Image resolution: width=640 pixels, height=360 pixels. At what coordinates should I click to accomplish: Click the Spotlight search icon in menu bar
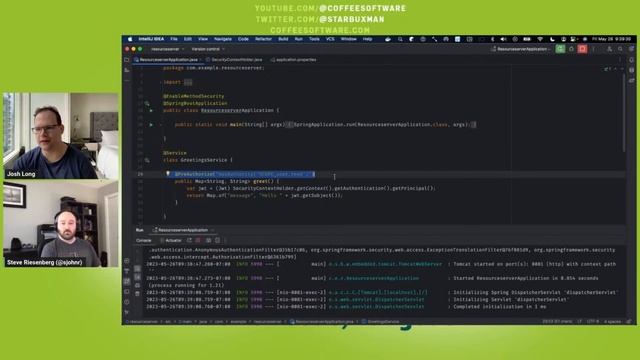tap(400, 39)
